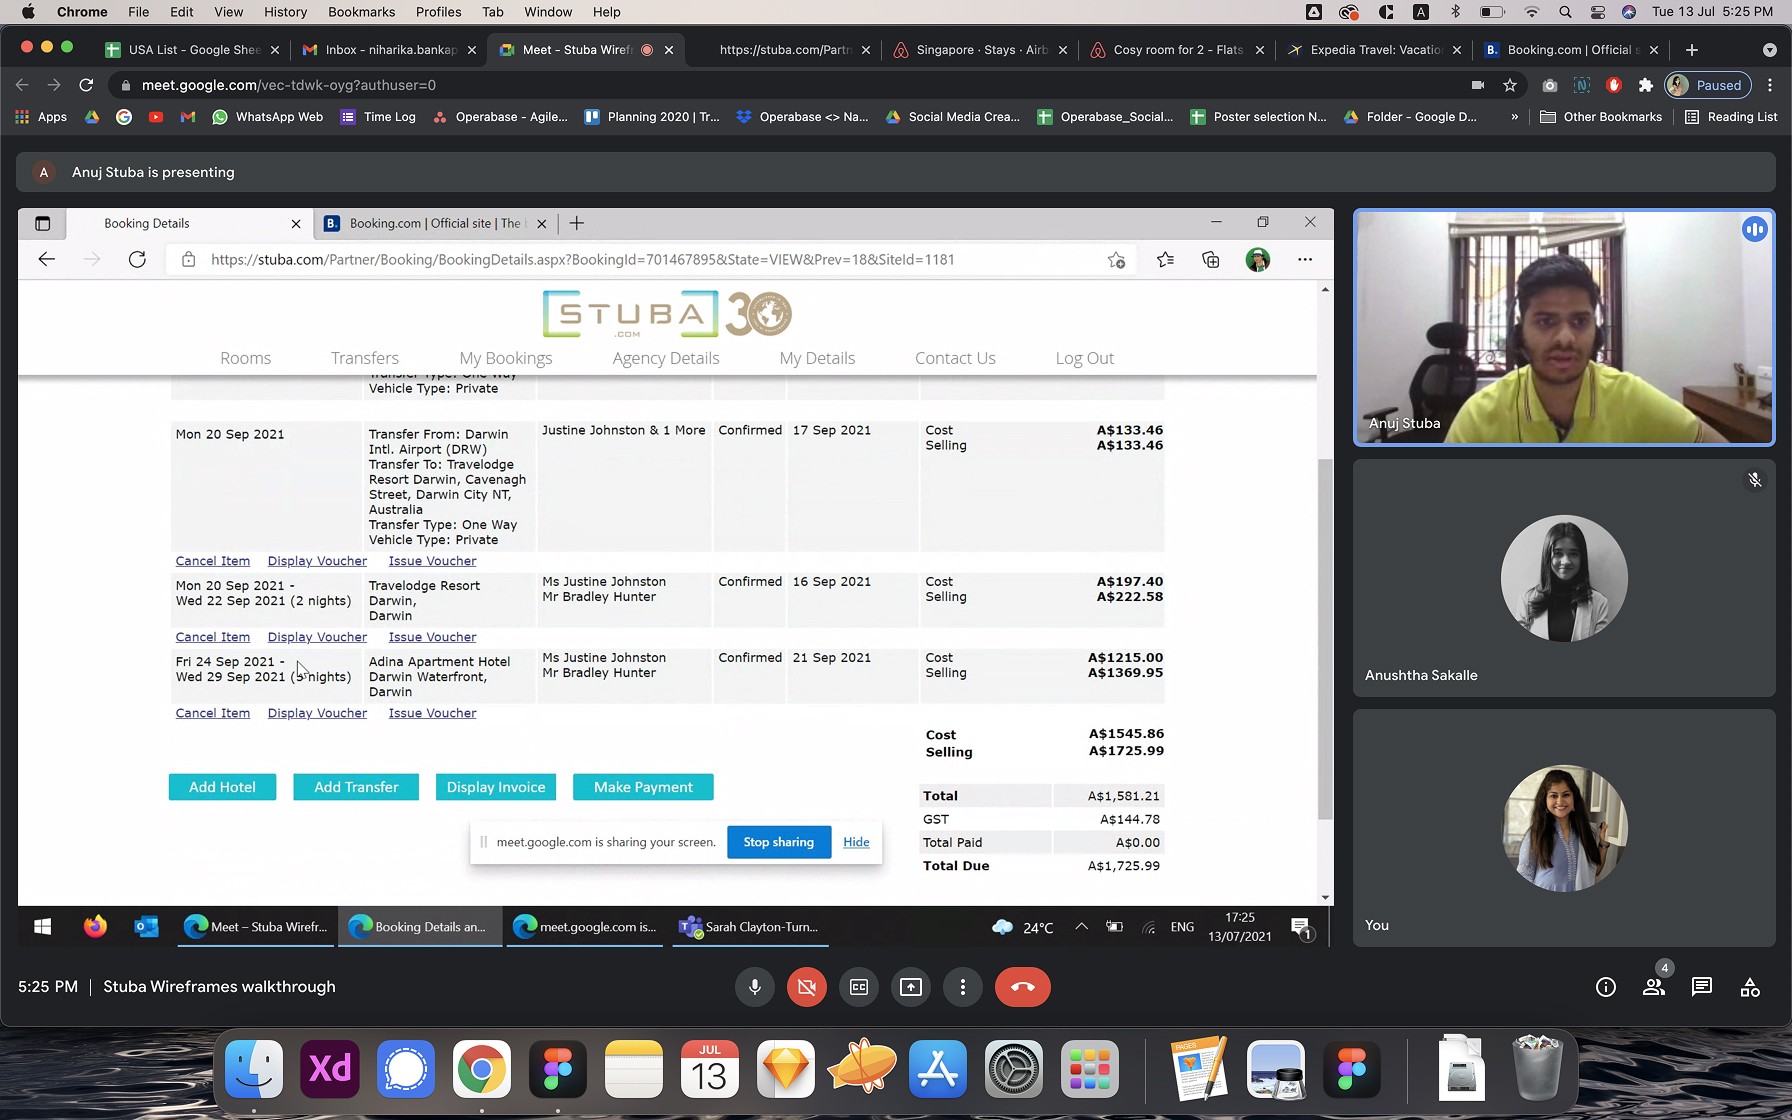Open System Preferences from the Dock

tap(1014, 1069)
